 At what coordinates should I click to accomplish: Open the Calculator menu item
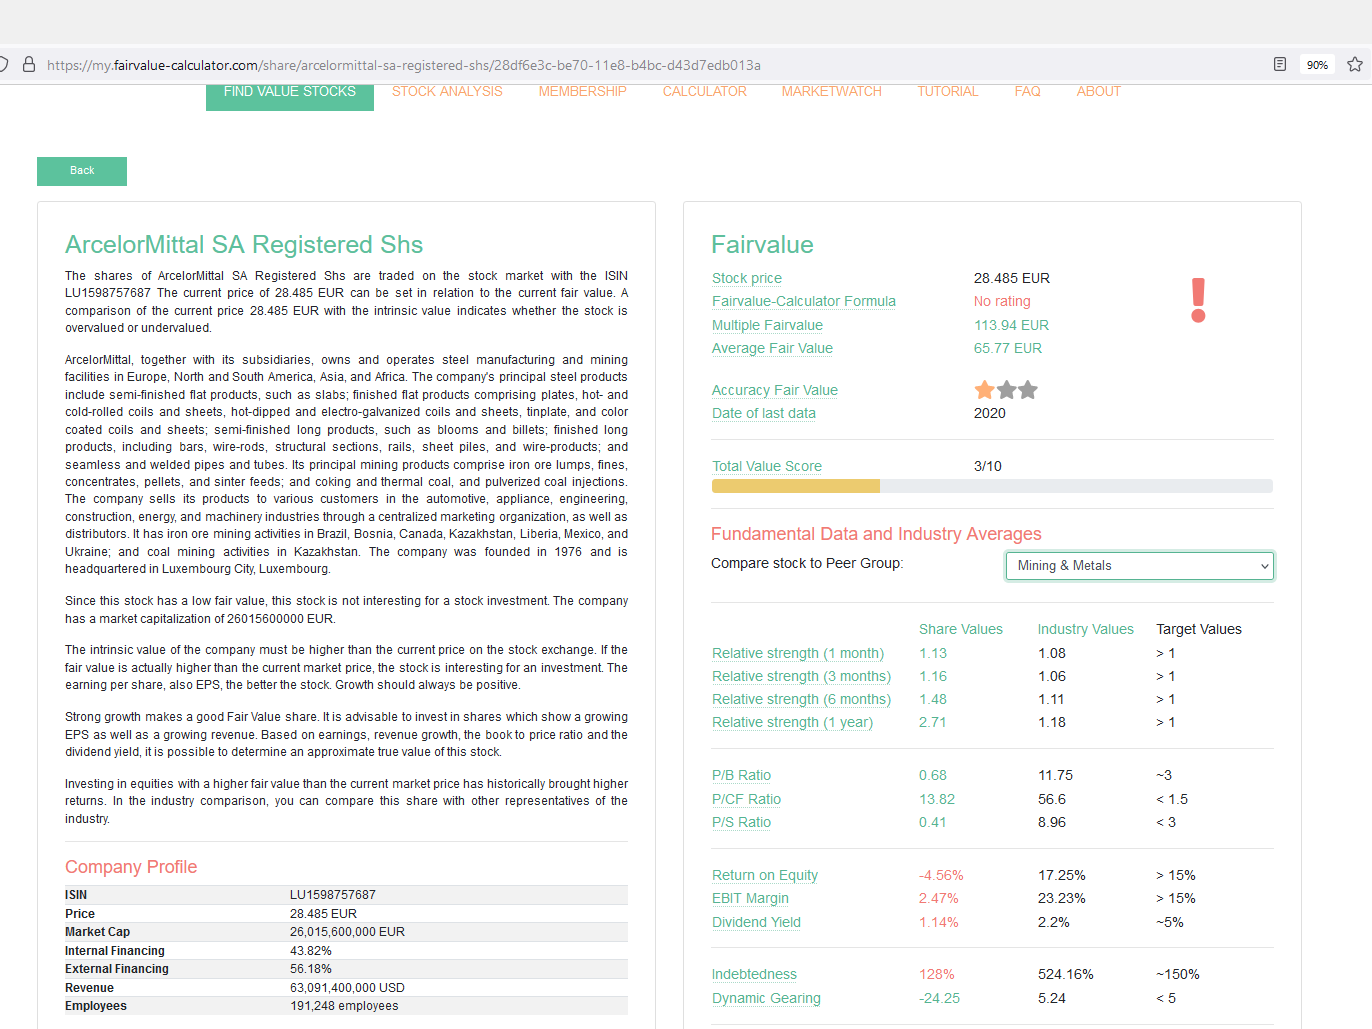point(705,92)
